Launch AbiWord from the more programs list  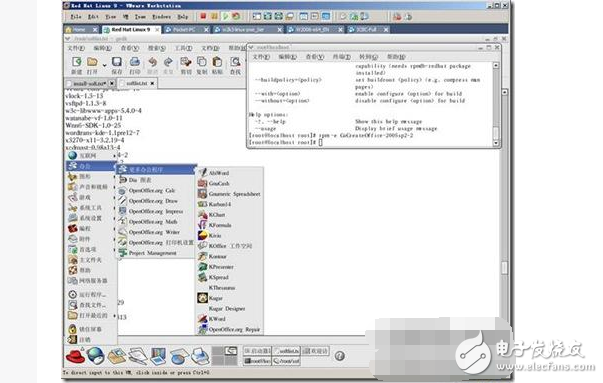click(230, 173)
